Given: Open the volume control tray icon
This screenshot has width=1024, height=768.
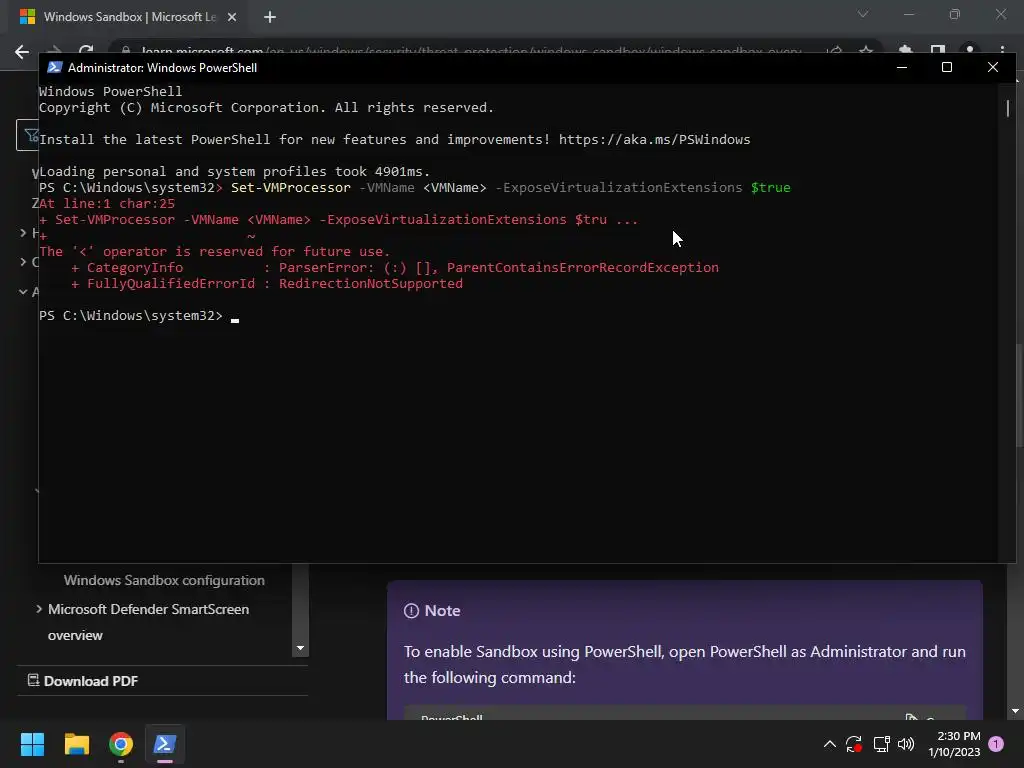Looking at the screenshot, I should click(x=906, y=744).
